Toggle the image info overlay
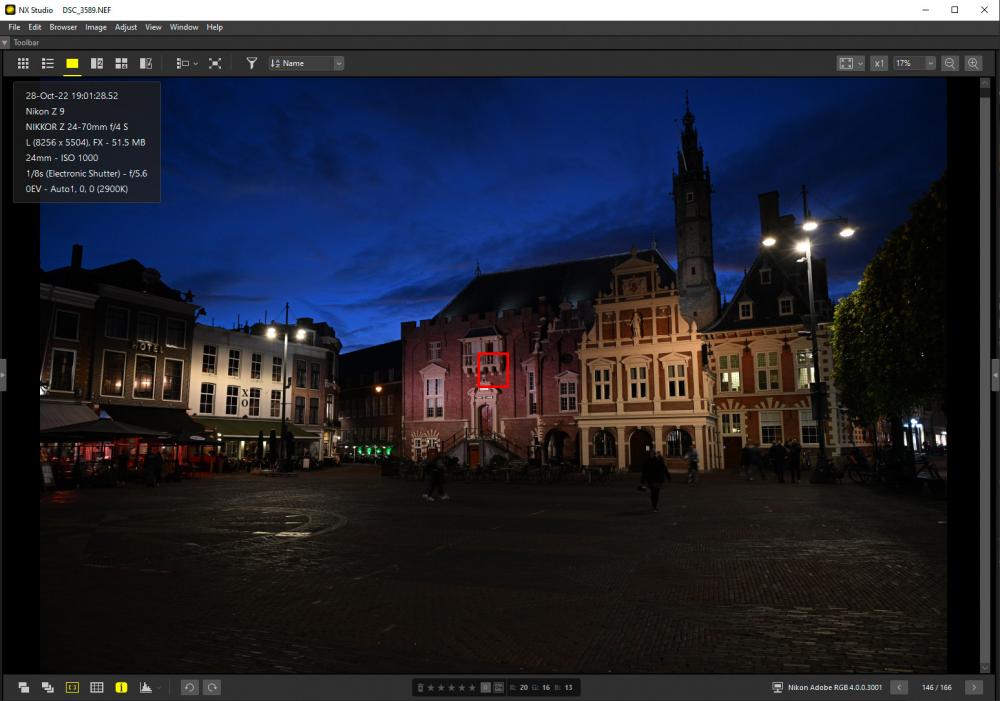1000x701 pixels. (x=121, y=687)
